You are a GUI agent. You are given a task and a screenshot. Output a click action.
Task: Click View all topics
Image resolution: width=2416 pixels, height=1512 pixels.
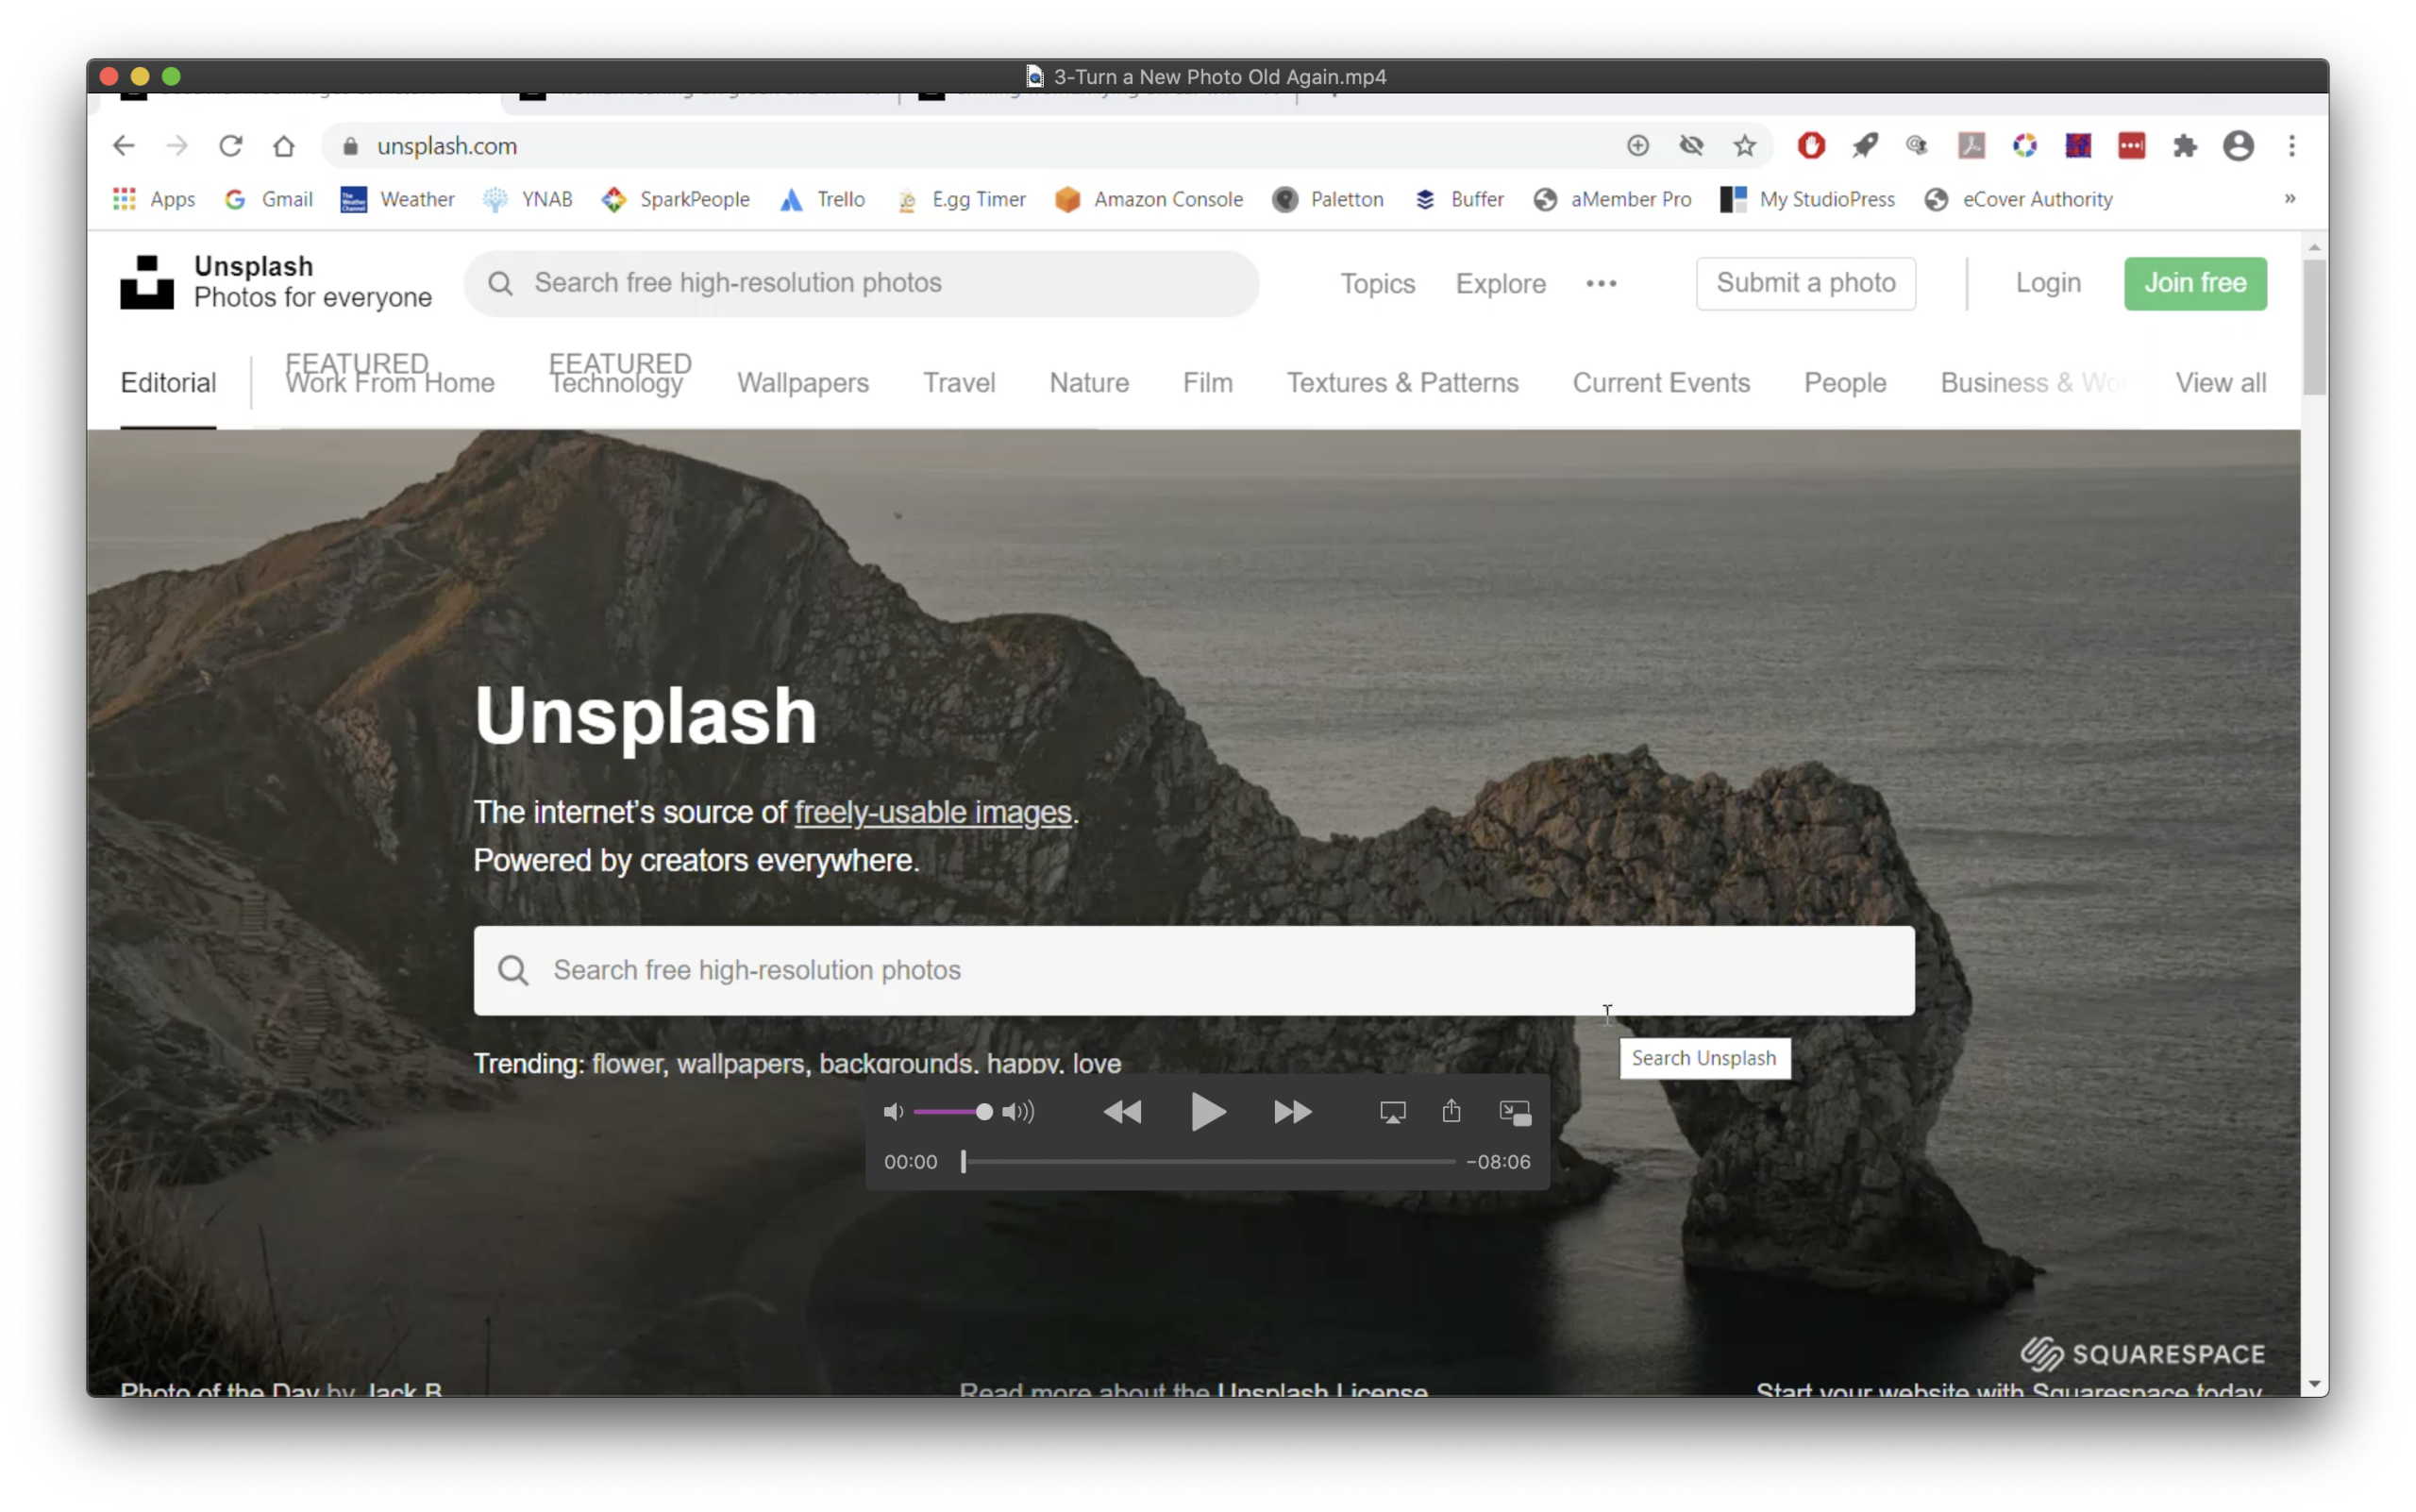2220,383
